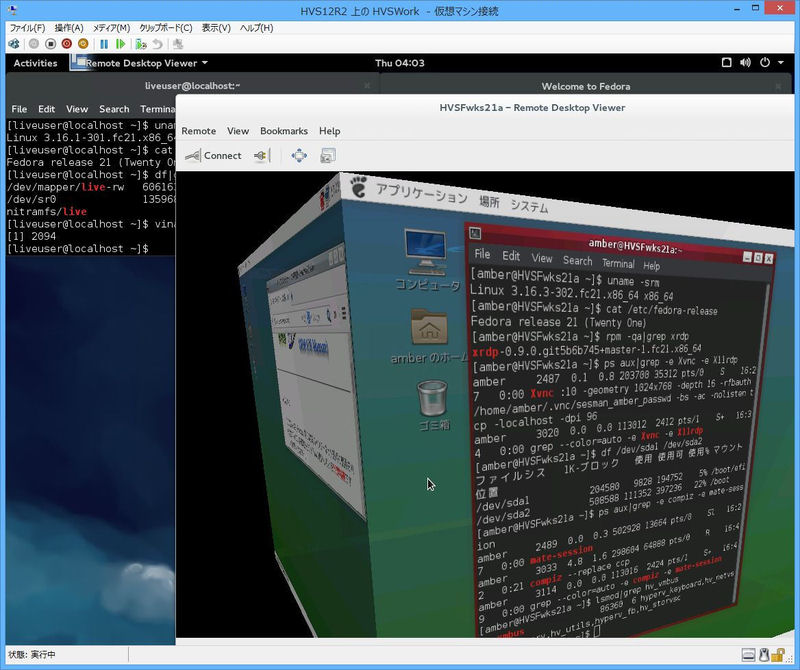Open the クリップボード(C) menu

click(166, 28)
